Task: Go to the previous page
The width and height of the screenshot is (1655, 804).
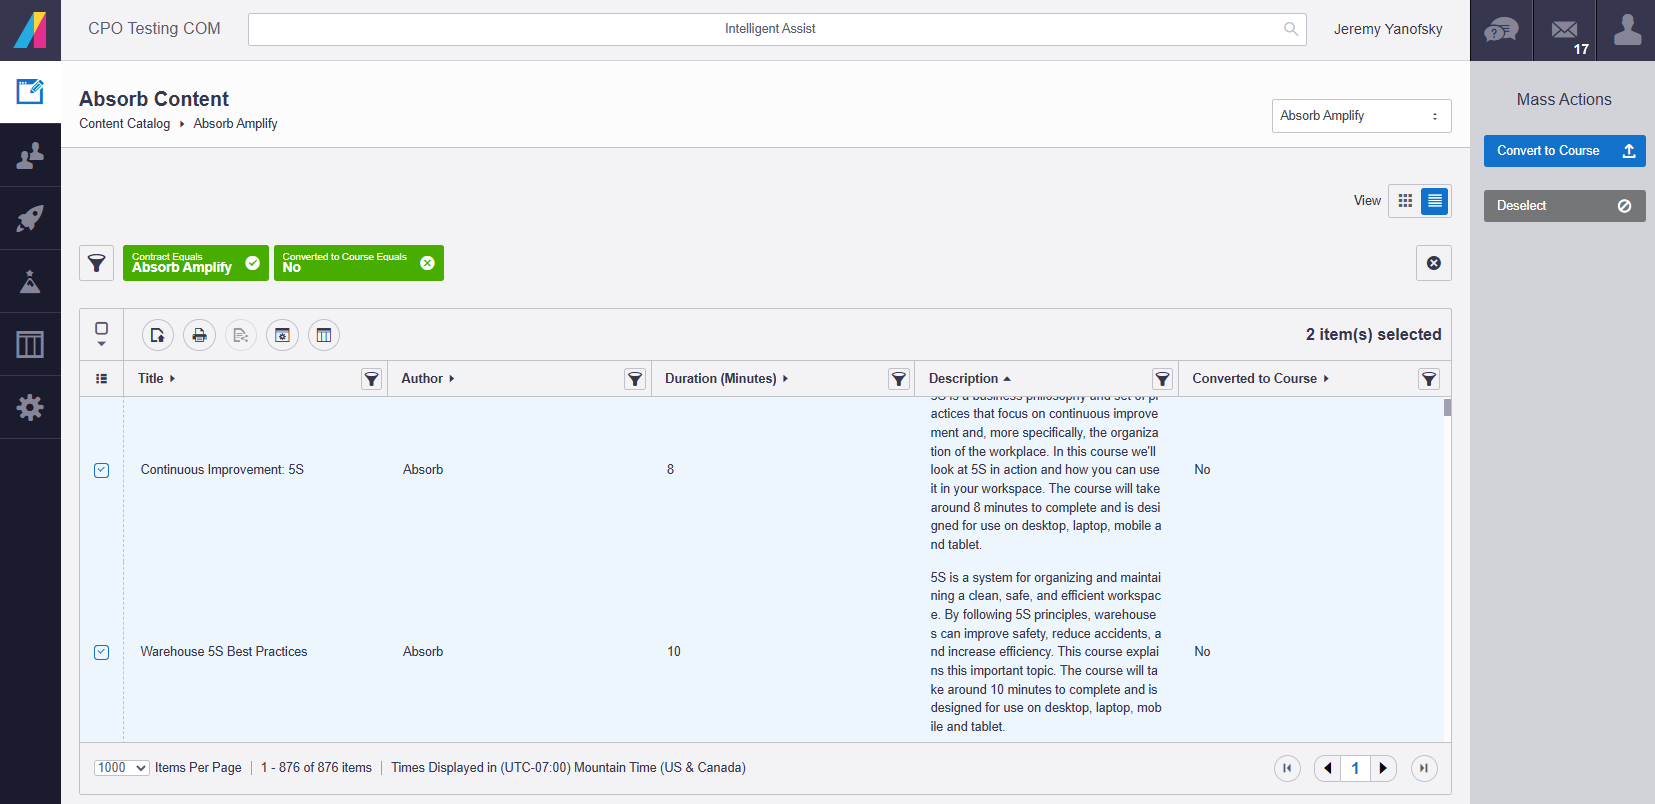Action: coord(1327,768)
